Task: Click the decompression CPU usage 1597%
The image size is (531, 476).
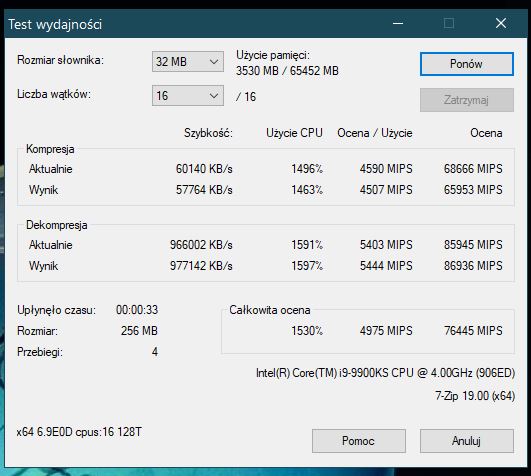Action: (x=307, y=266)
